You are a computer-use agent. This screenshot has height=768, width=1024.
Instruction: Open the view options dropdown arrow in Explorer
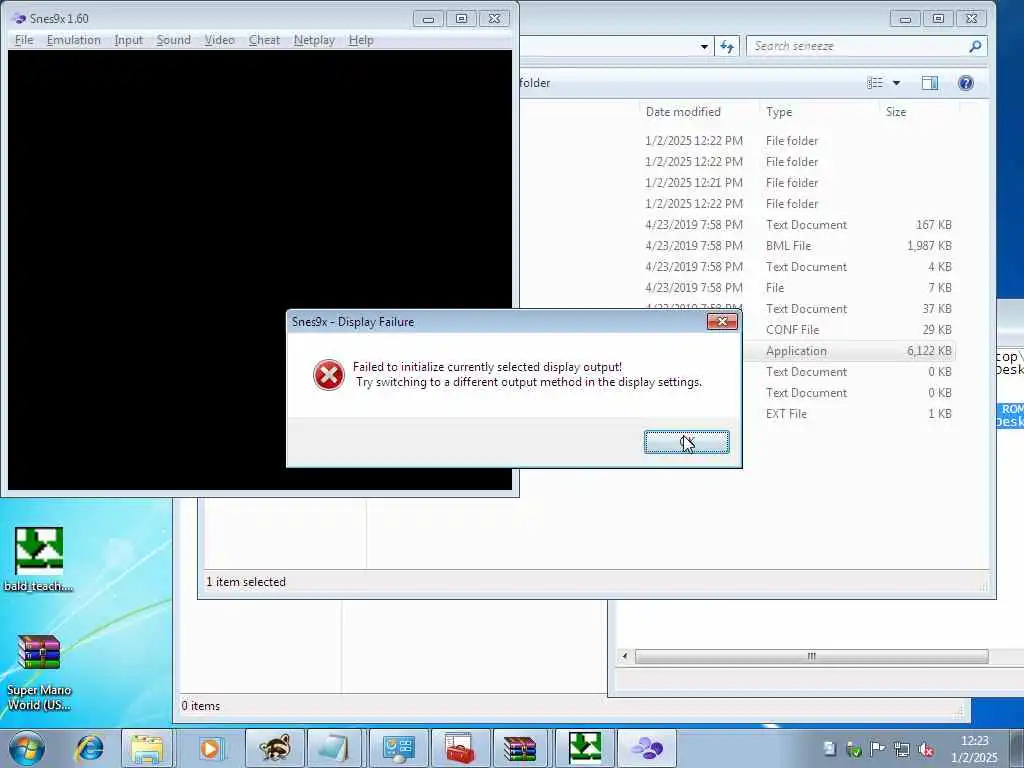point(896,83)
